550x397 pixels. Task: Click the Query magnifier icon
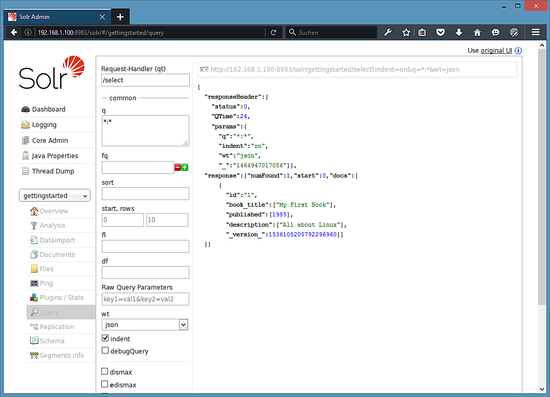coord(34,312)
